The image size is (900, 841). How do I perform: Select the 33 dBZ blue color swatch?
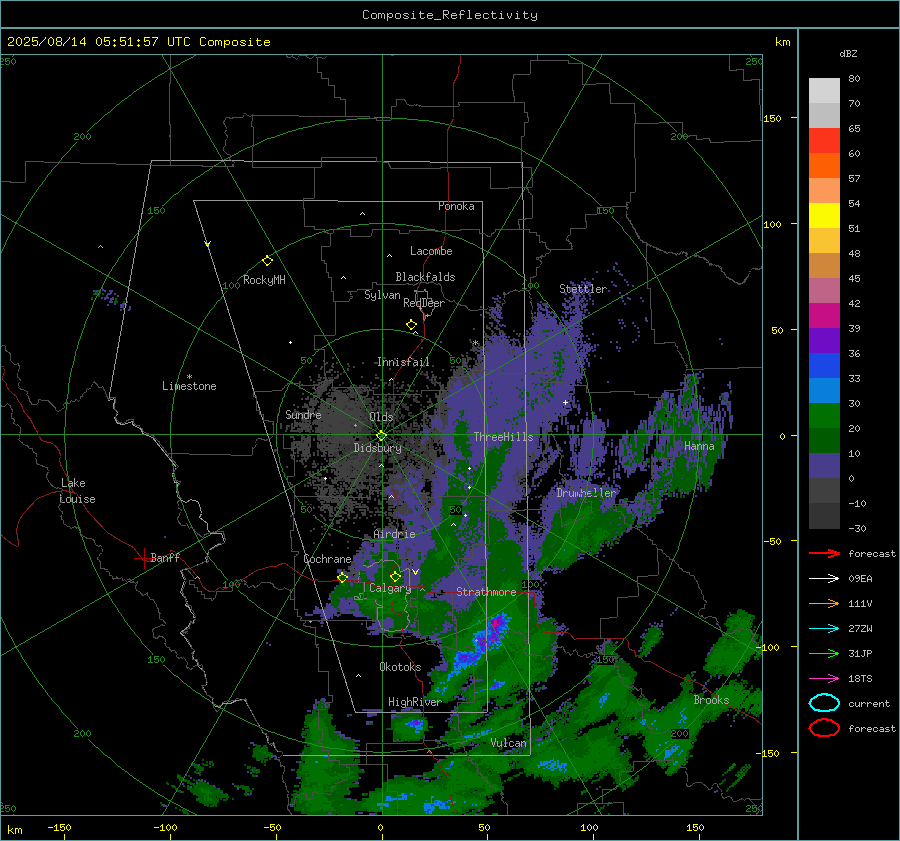(x=824, y=390)
